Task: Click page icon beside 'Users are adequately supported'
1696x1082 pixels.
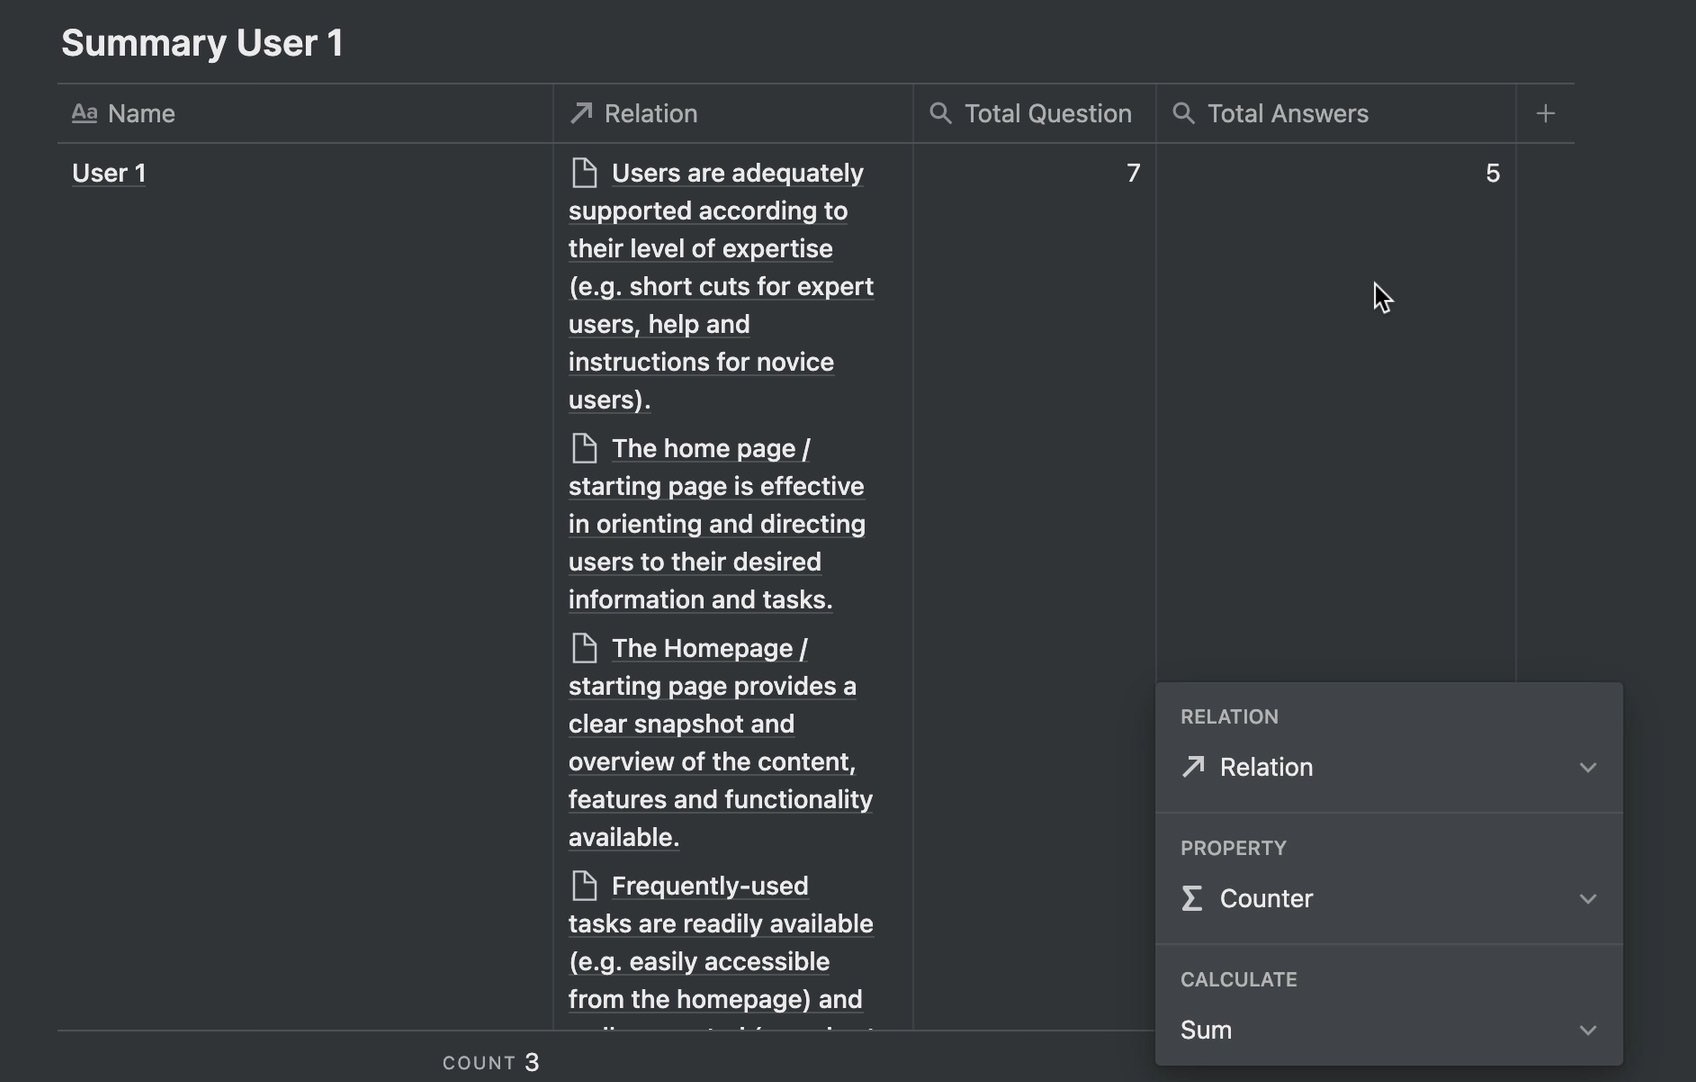Action: (x=584, y=173)
